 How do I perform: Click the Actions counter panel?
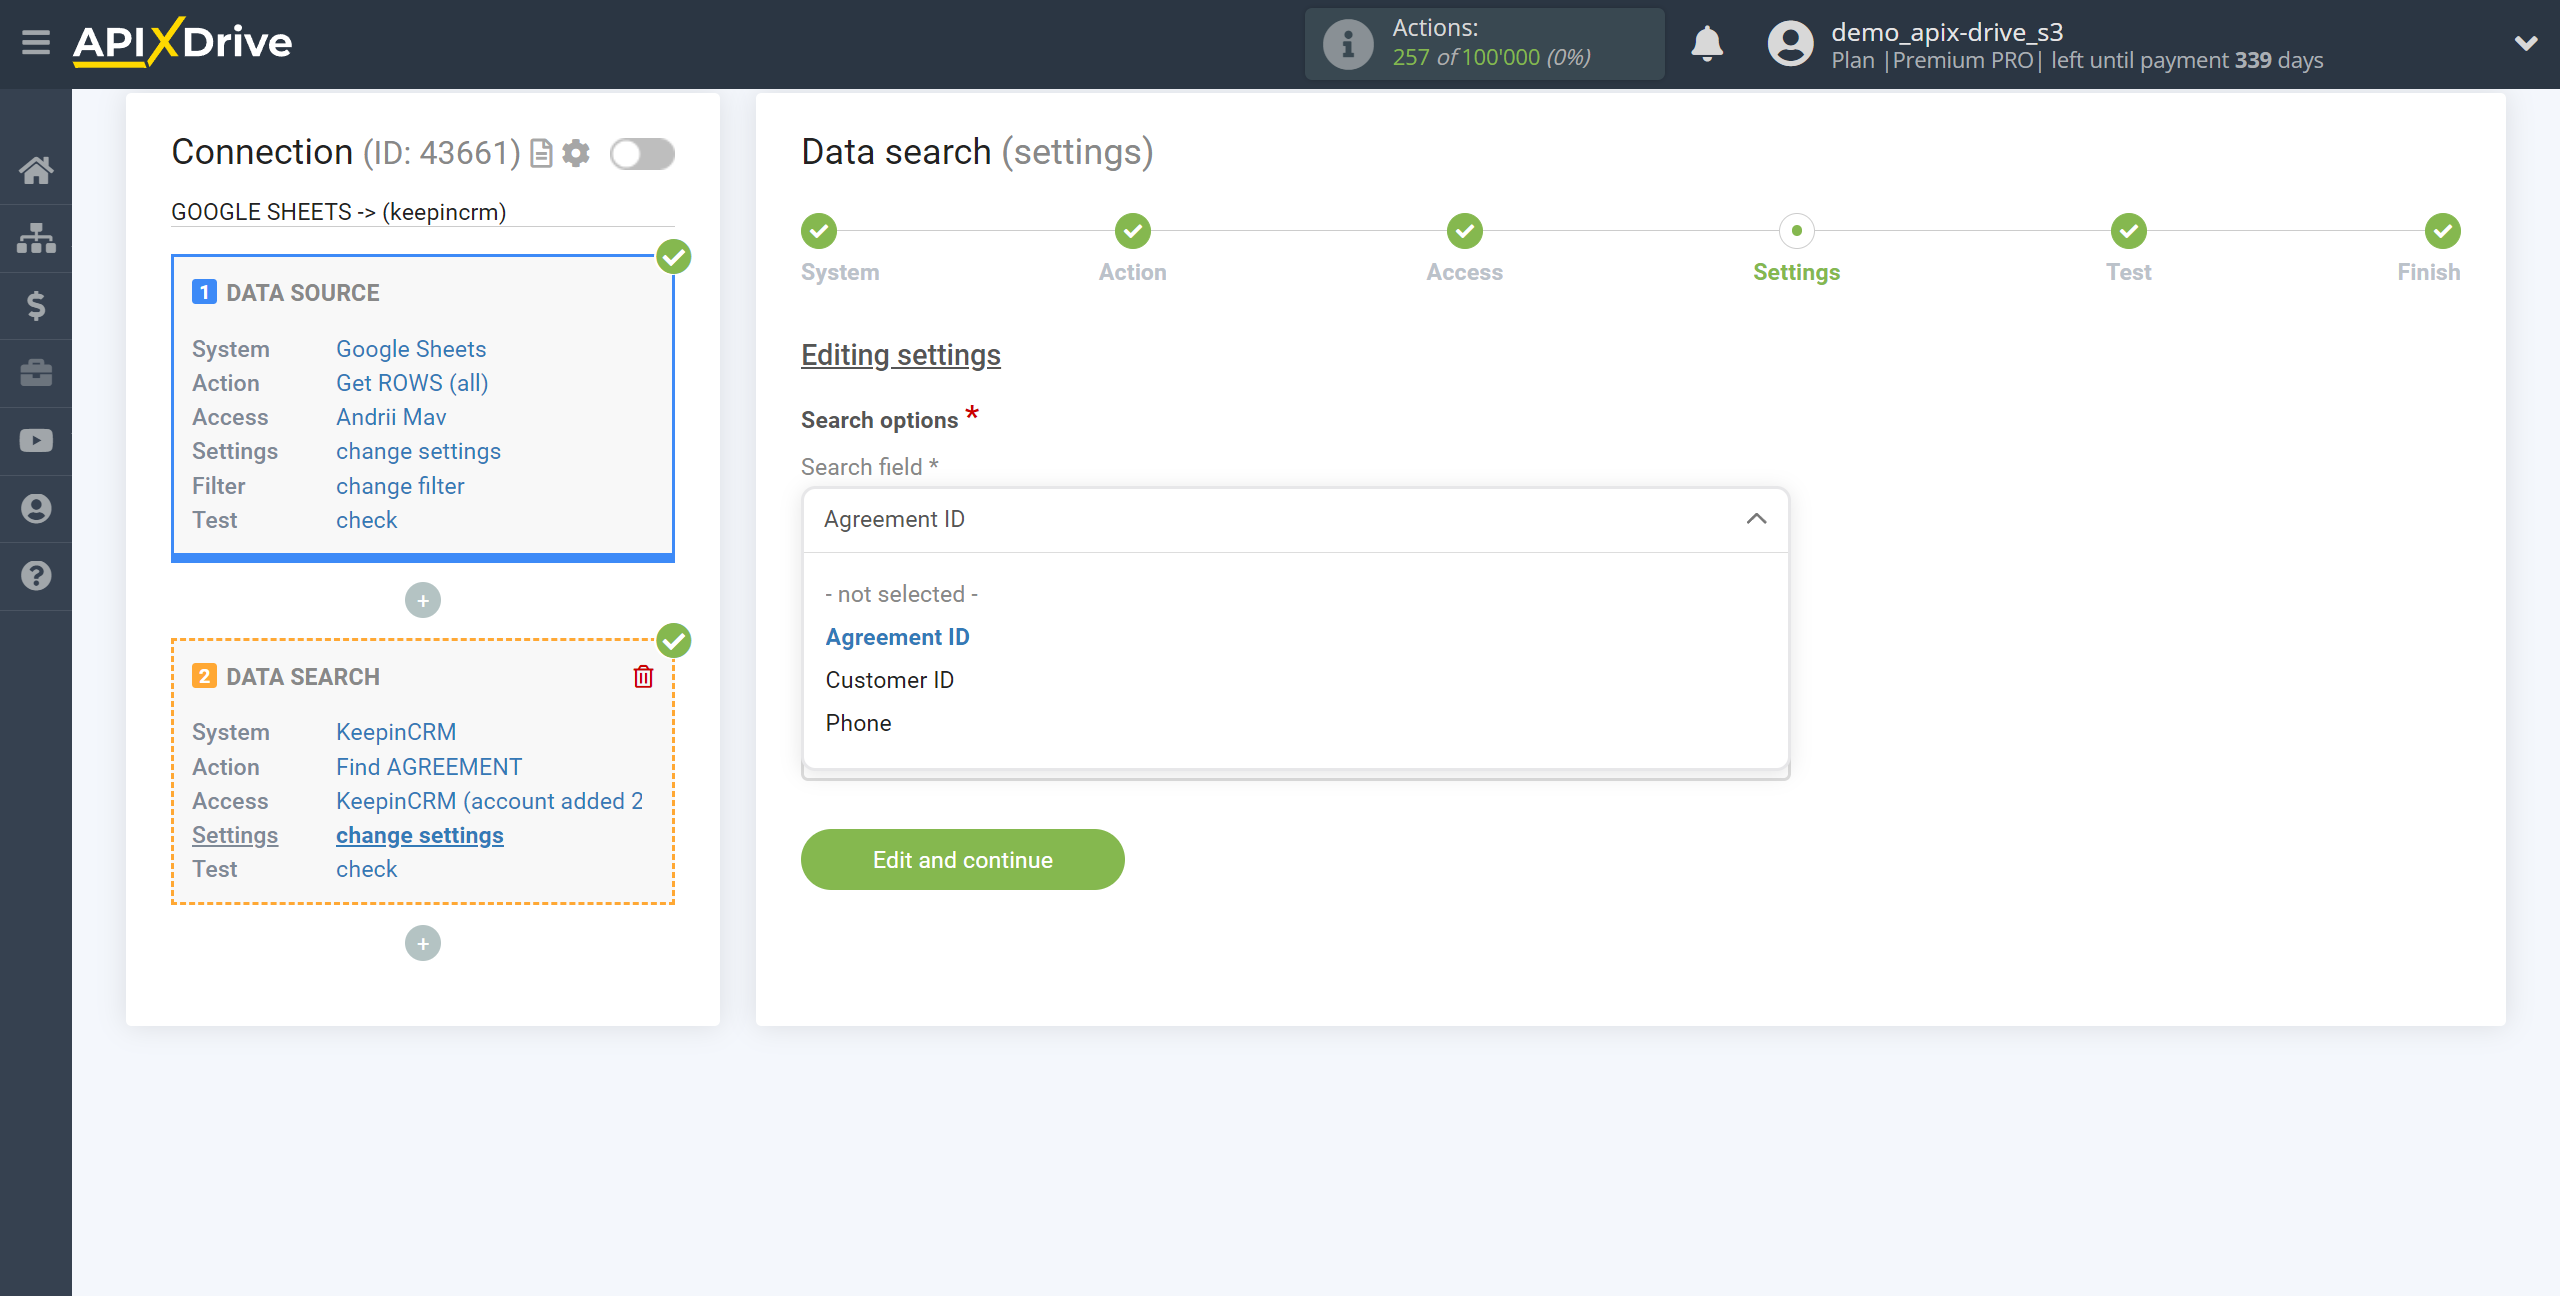1484,44
